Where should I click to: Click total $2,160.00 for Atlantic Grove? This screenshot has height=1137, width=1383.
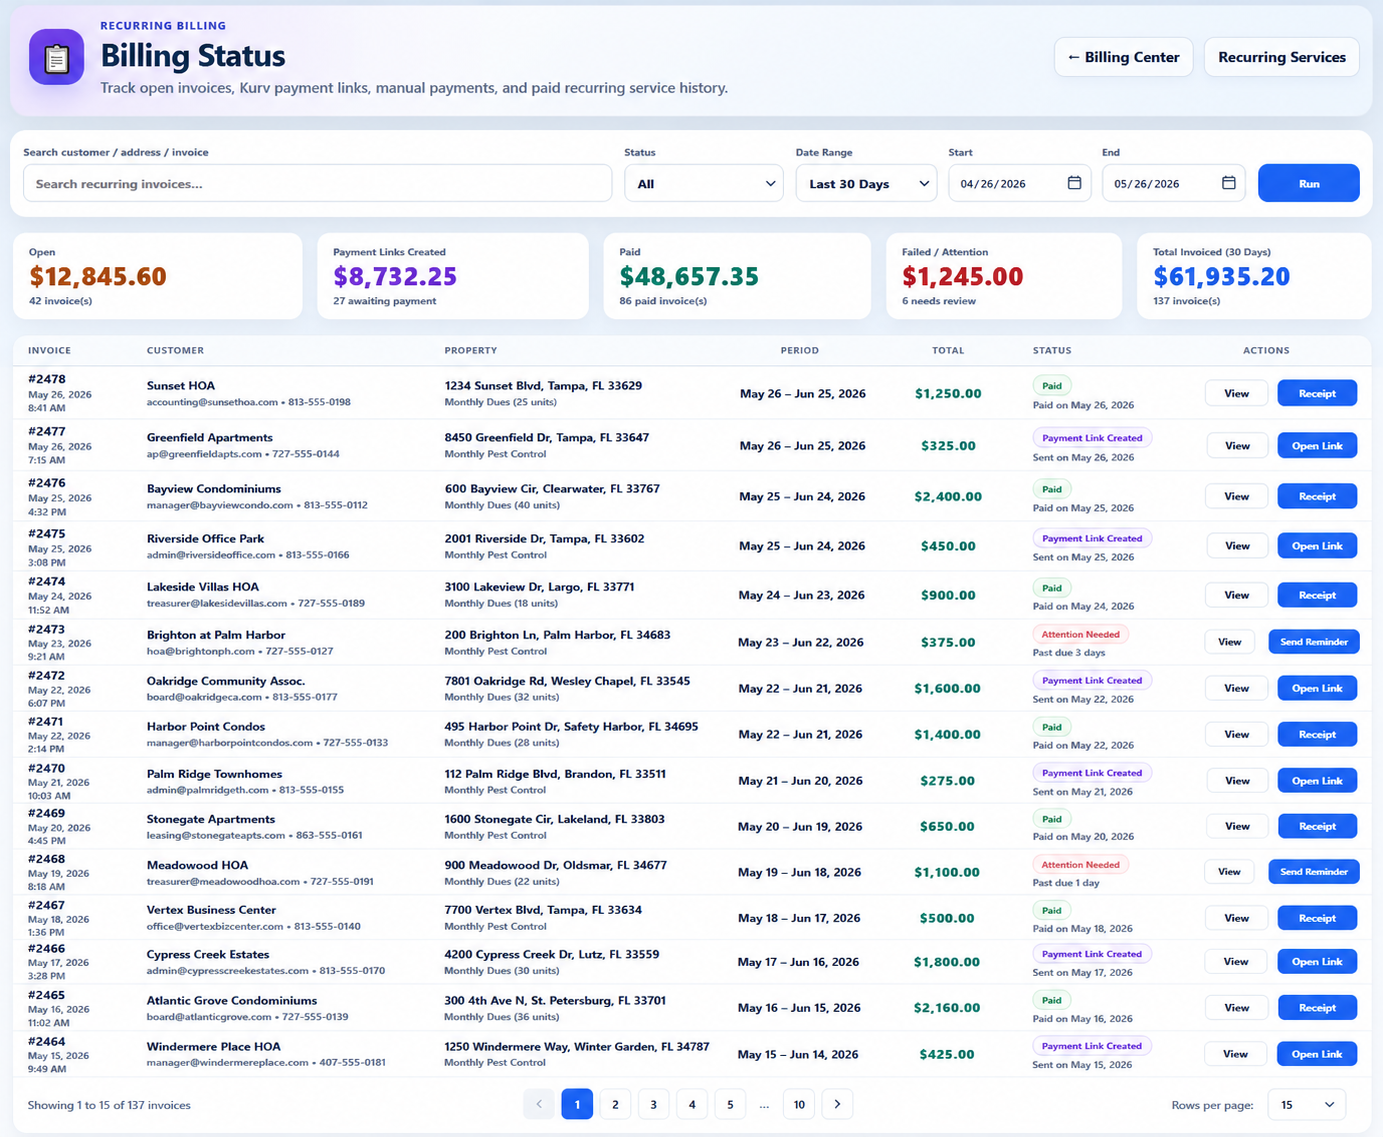pos(947,1008)
